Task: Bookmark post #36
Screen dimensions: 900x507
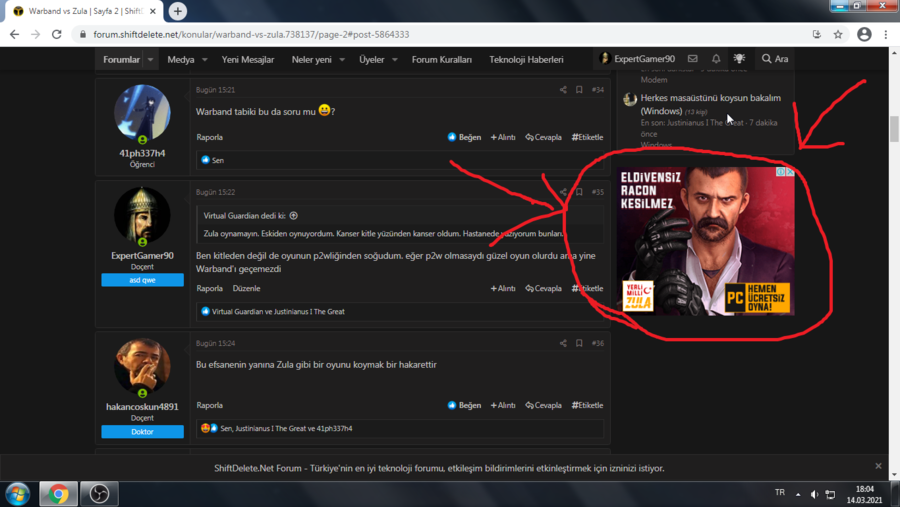Action: pyautogui.click(x=579, y=343)
